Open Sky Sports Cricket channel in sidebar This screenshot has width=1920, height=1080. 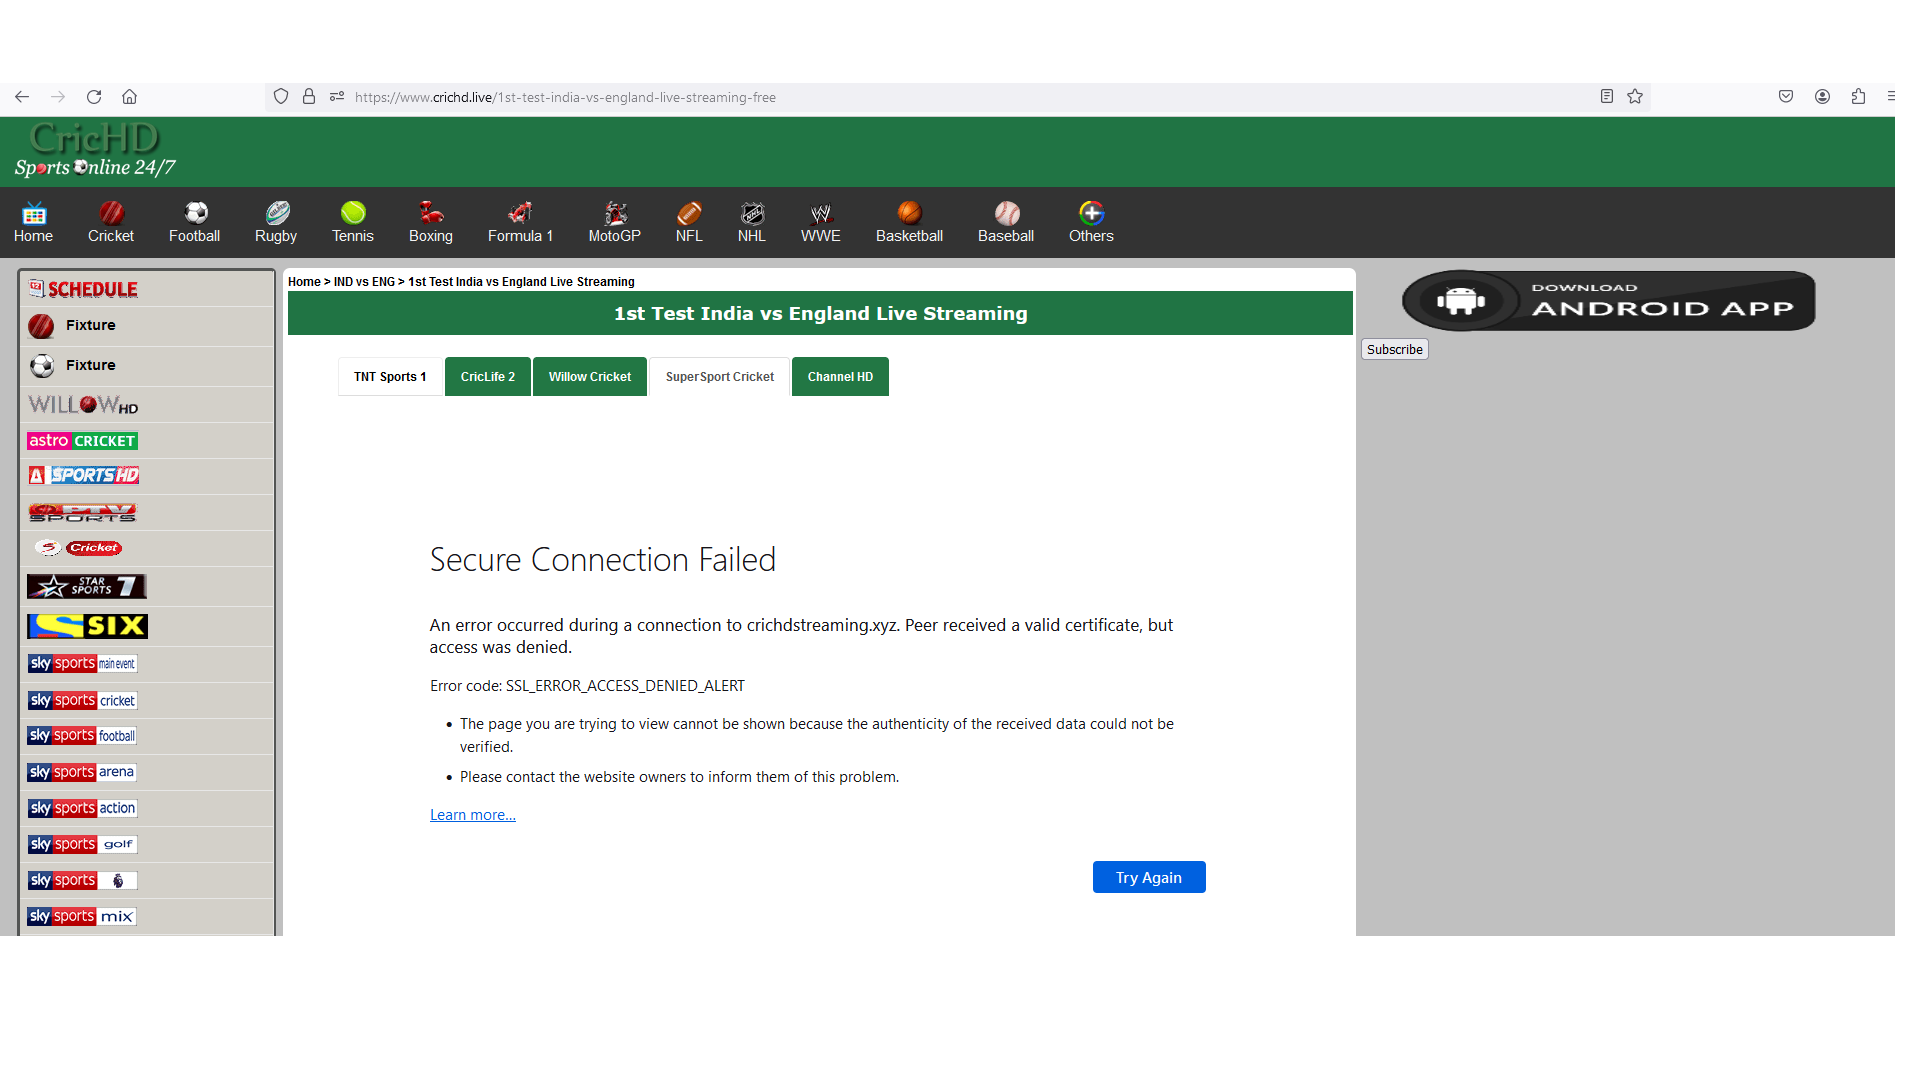pyautogui.click(x=83, y=701)
